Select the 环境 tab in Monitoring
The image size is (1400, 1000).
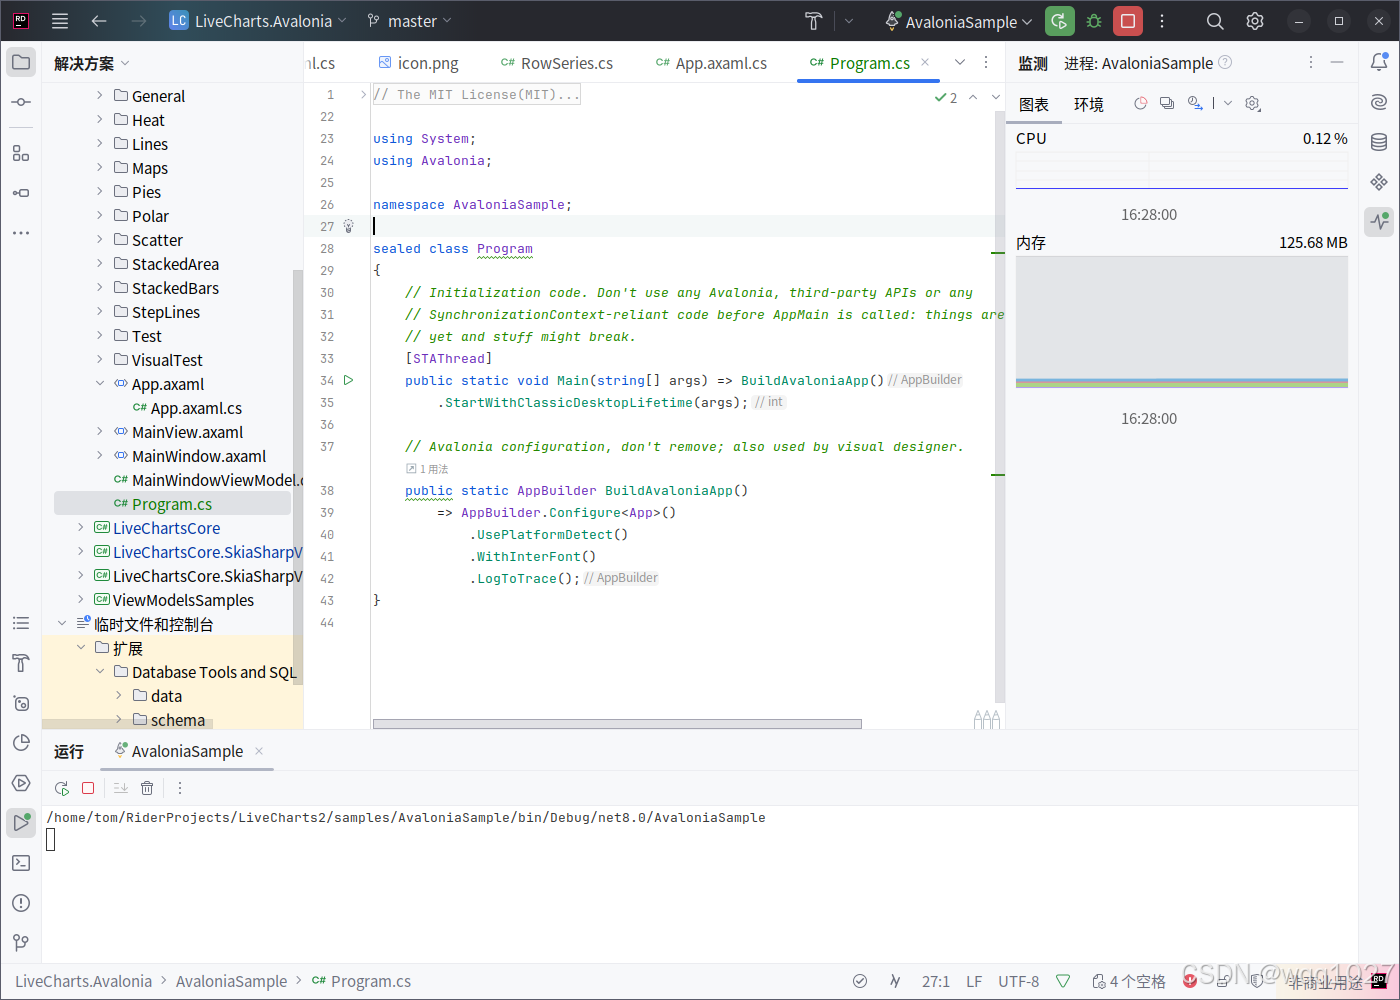pos(1089,104)
